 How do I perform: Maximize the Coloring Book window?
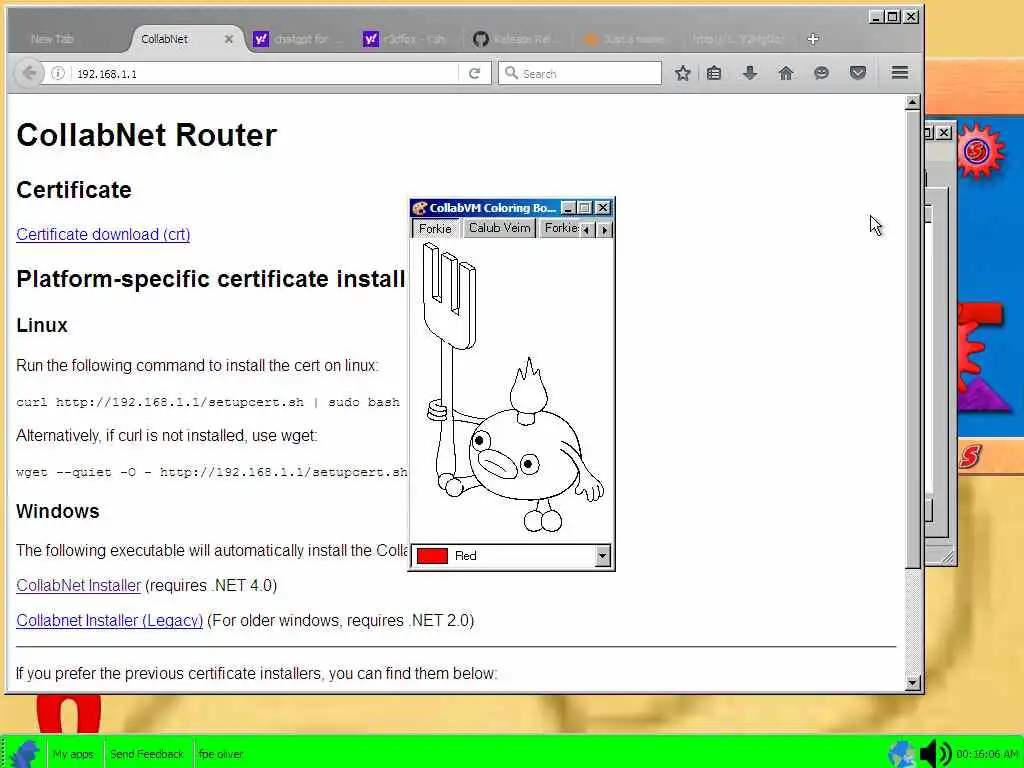585,208
